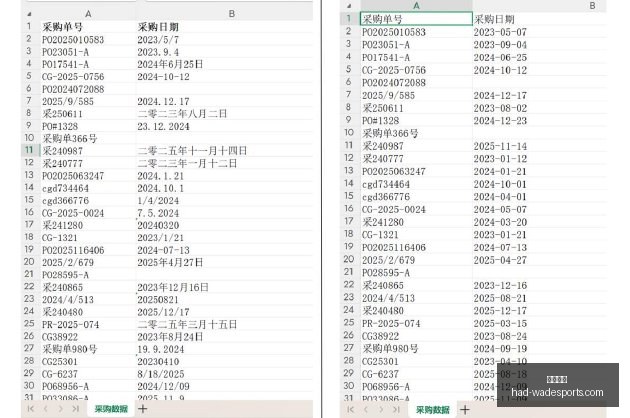The width and height of the screenshot is (630, 418).
Task: Select date cell 2024年6月25日
Action: point(170,64)
